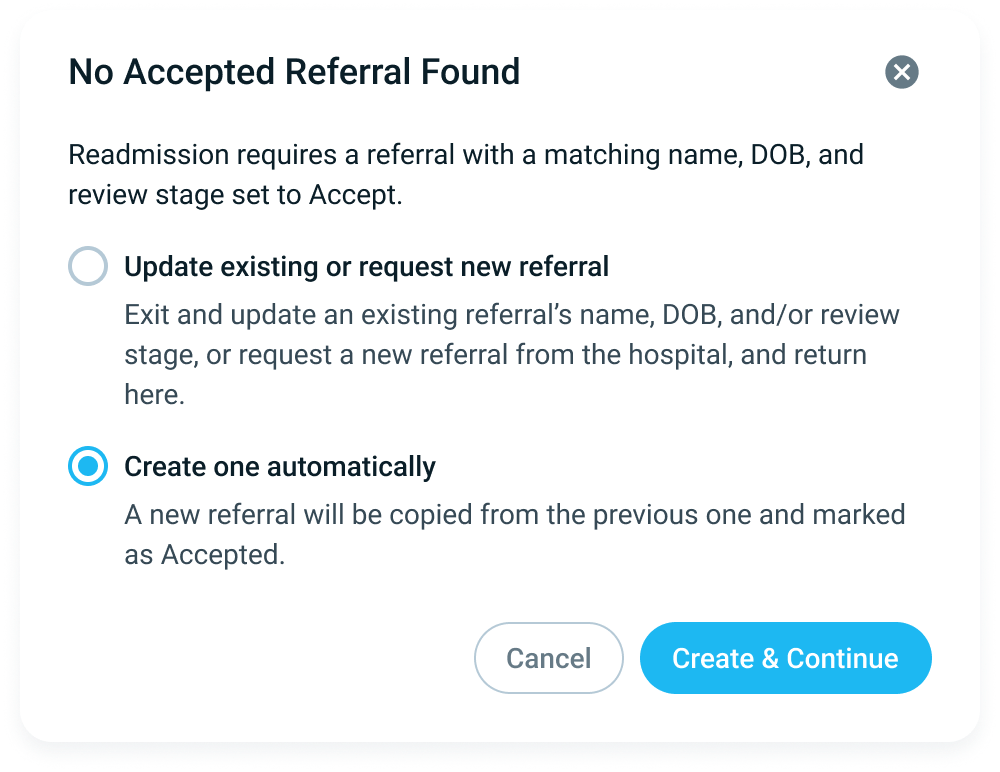1000x772 pixels.
Task: Click the 'Update existing or request new referral' label
Action: pyautogui.click(x=366, y=267)
